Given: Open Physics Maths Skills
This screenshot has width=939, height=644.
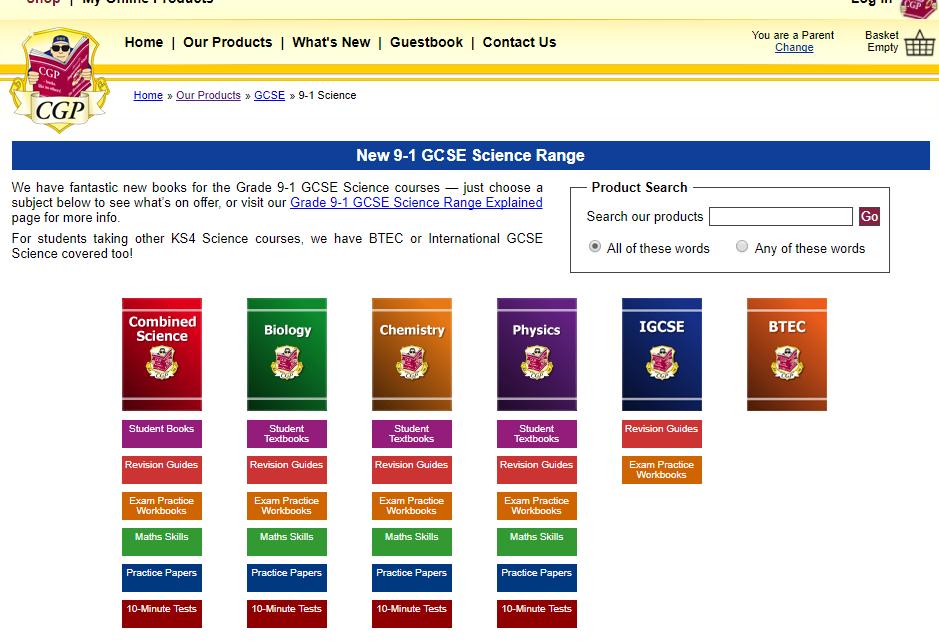Looking at the screenshot, I should click(537, 542).
